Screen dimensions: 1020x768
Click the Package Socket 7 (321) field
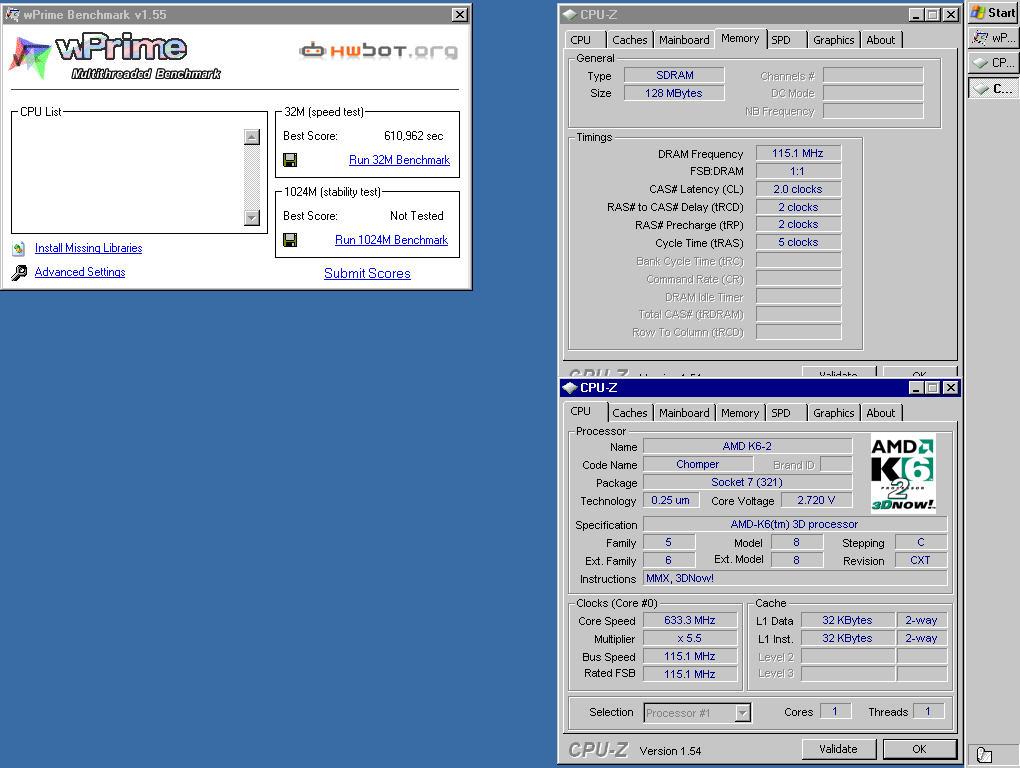(x=747, y=482)
